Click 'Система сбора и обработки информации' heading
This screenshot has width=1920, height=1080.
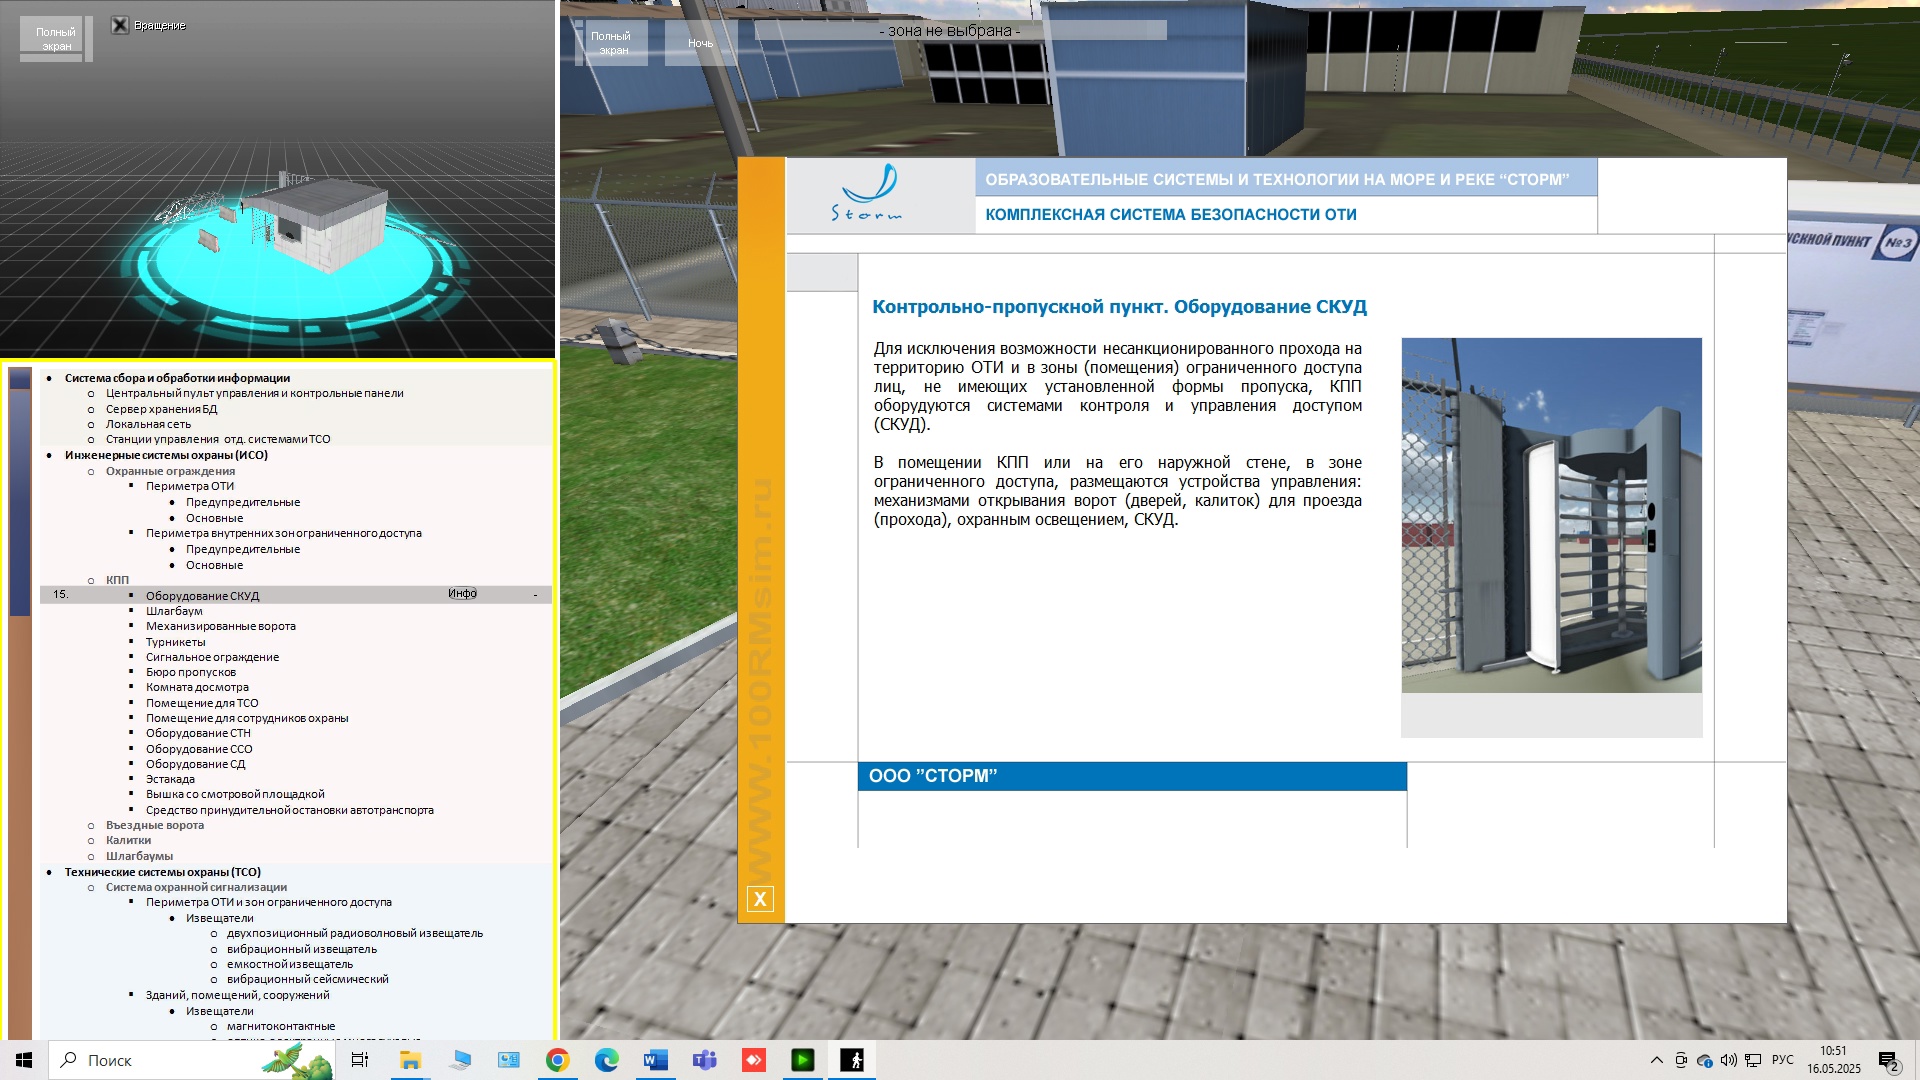tap(177, 378)
